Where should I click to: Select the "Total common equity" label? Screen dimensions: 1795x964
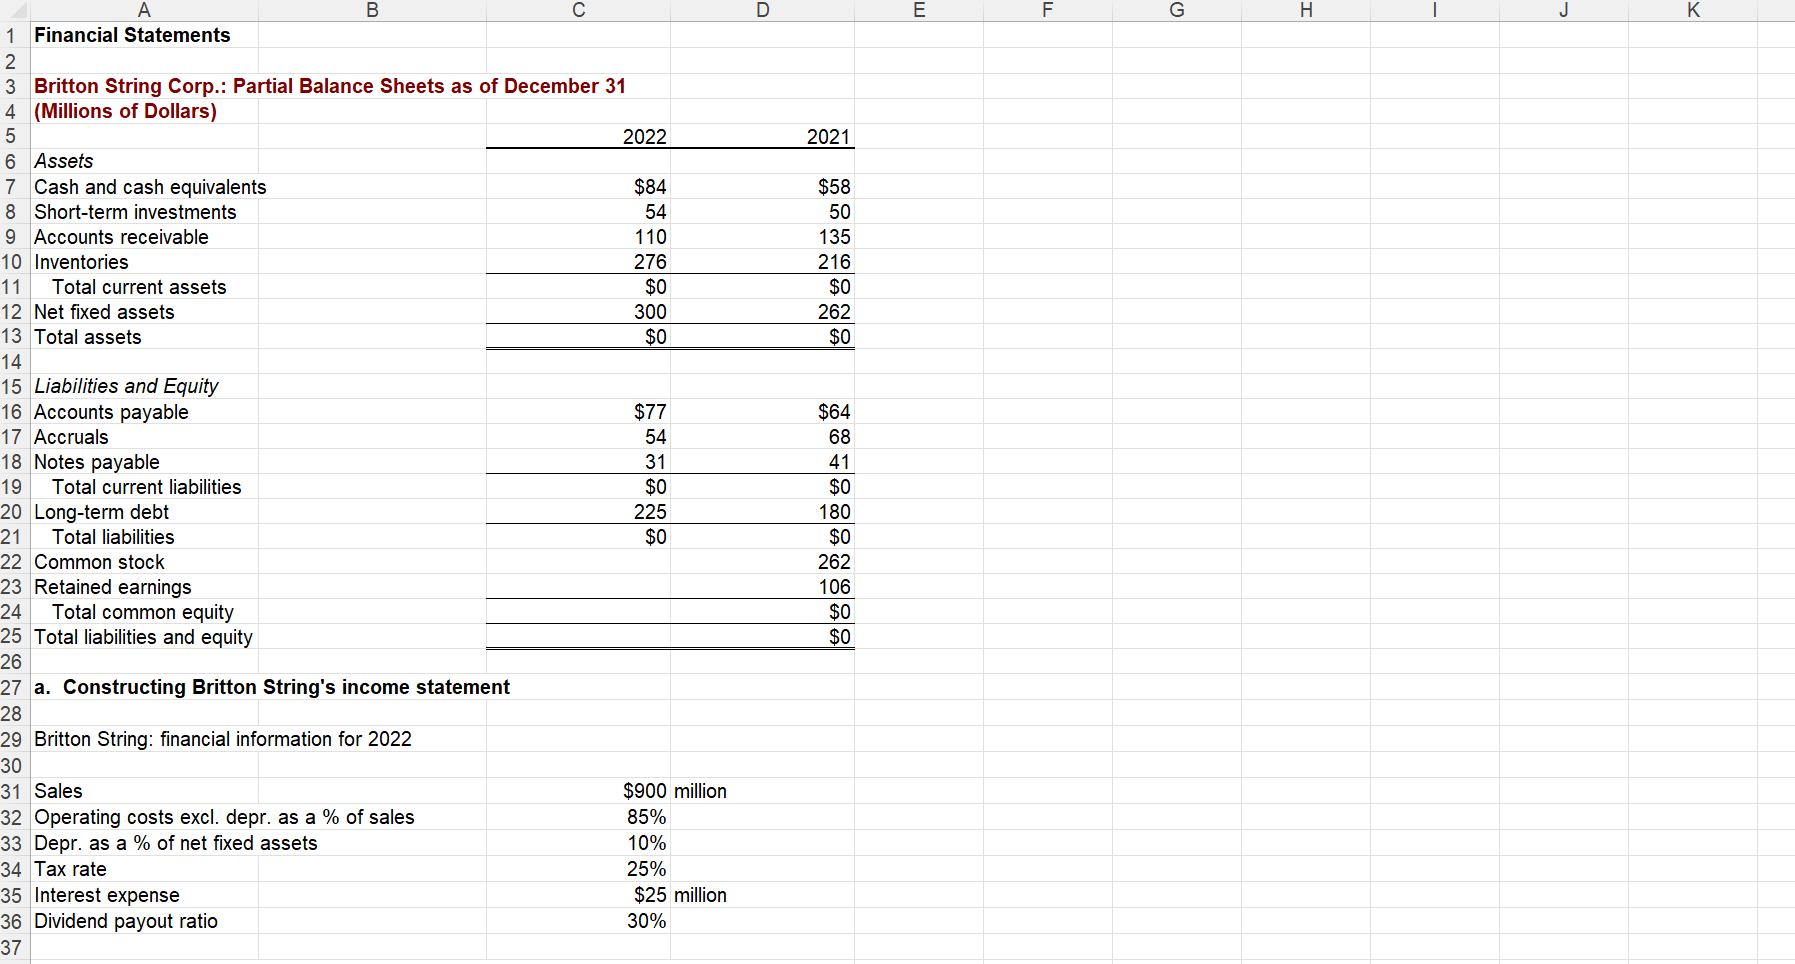click(x=143, y=612)
